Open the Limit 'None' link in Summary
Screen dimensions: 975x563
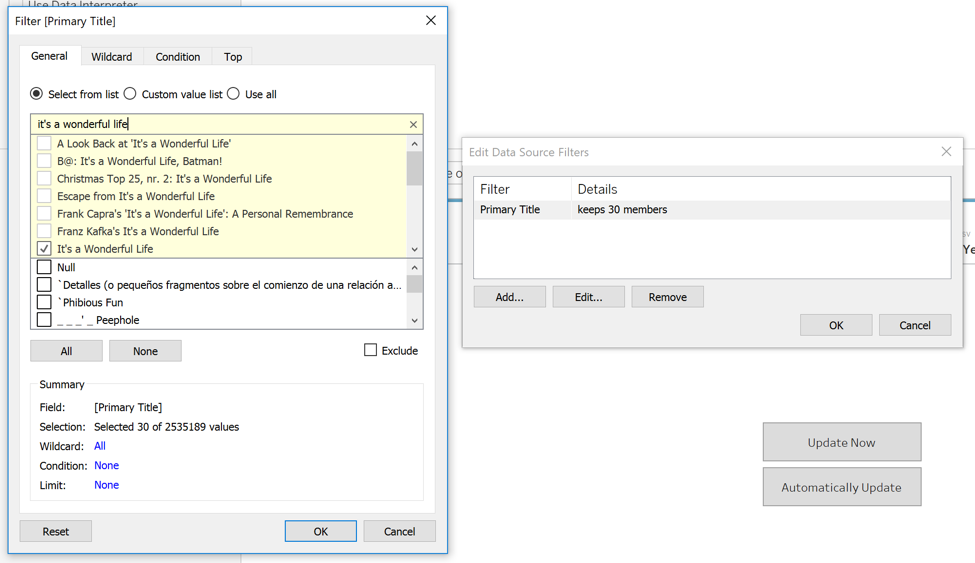point(106,485)
